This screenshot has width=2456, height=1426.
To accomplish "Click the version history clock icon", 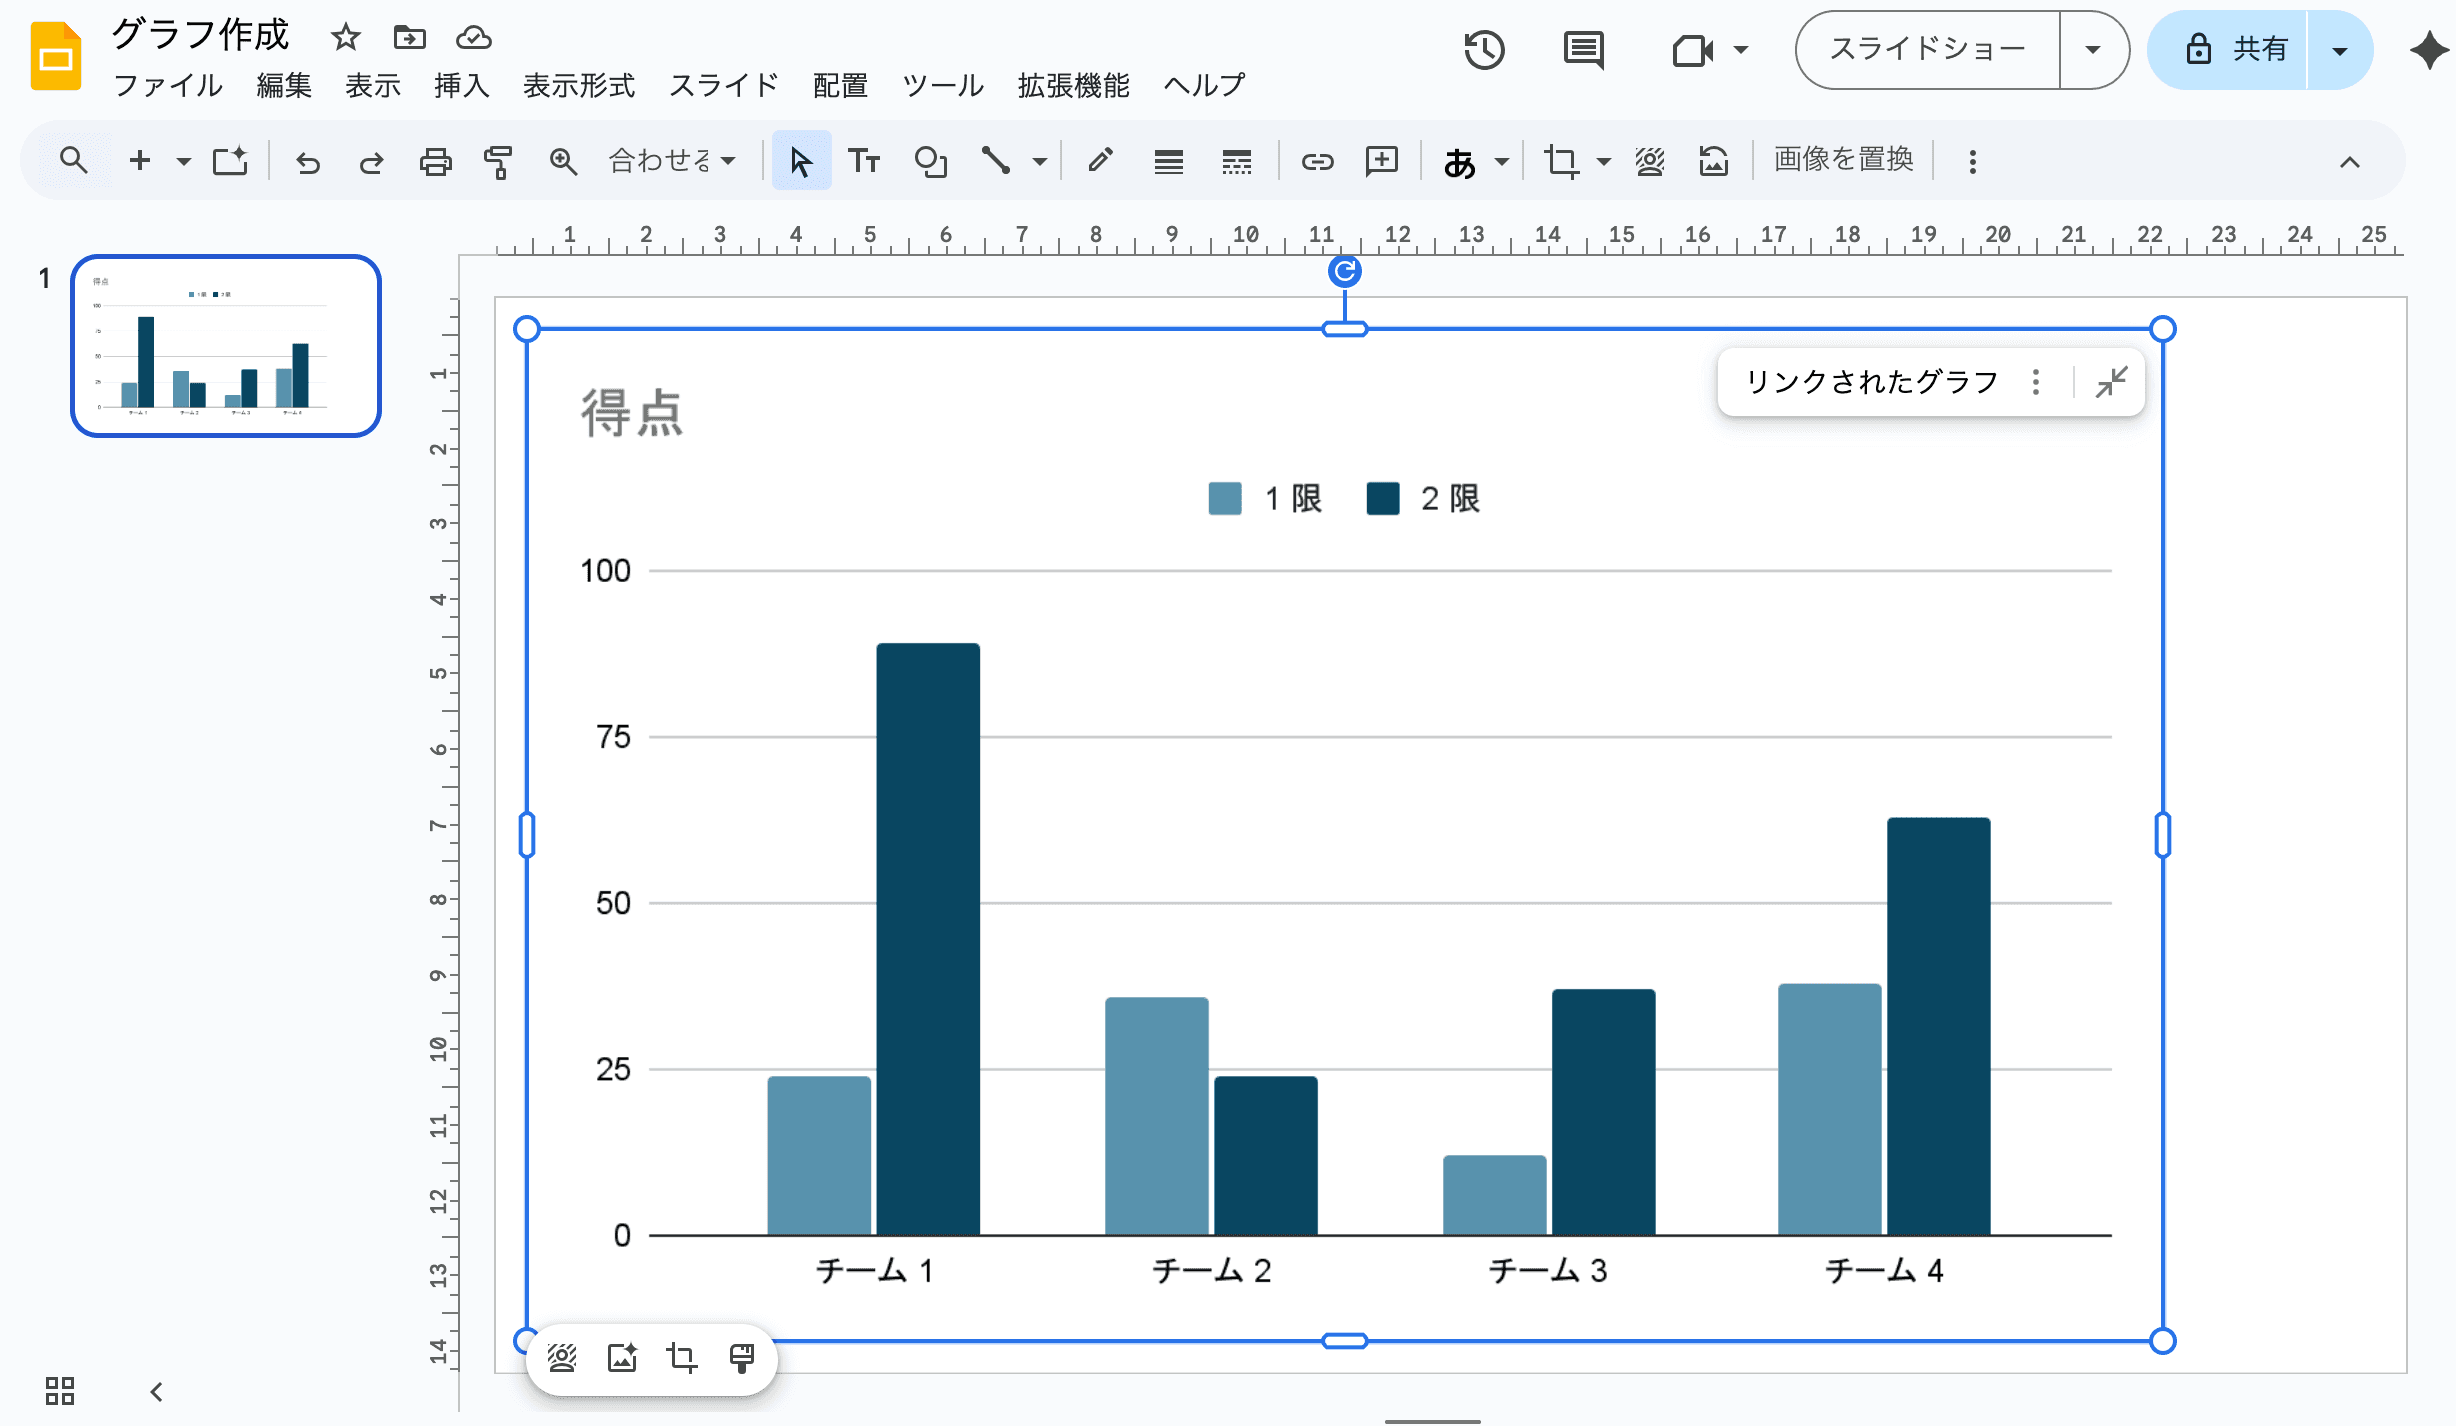I will (1484, 50).
